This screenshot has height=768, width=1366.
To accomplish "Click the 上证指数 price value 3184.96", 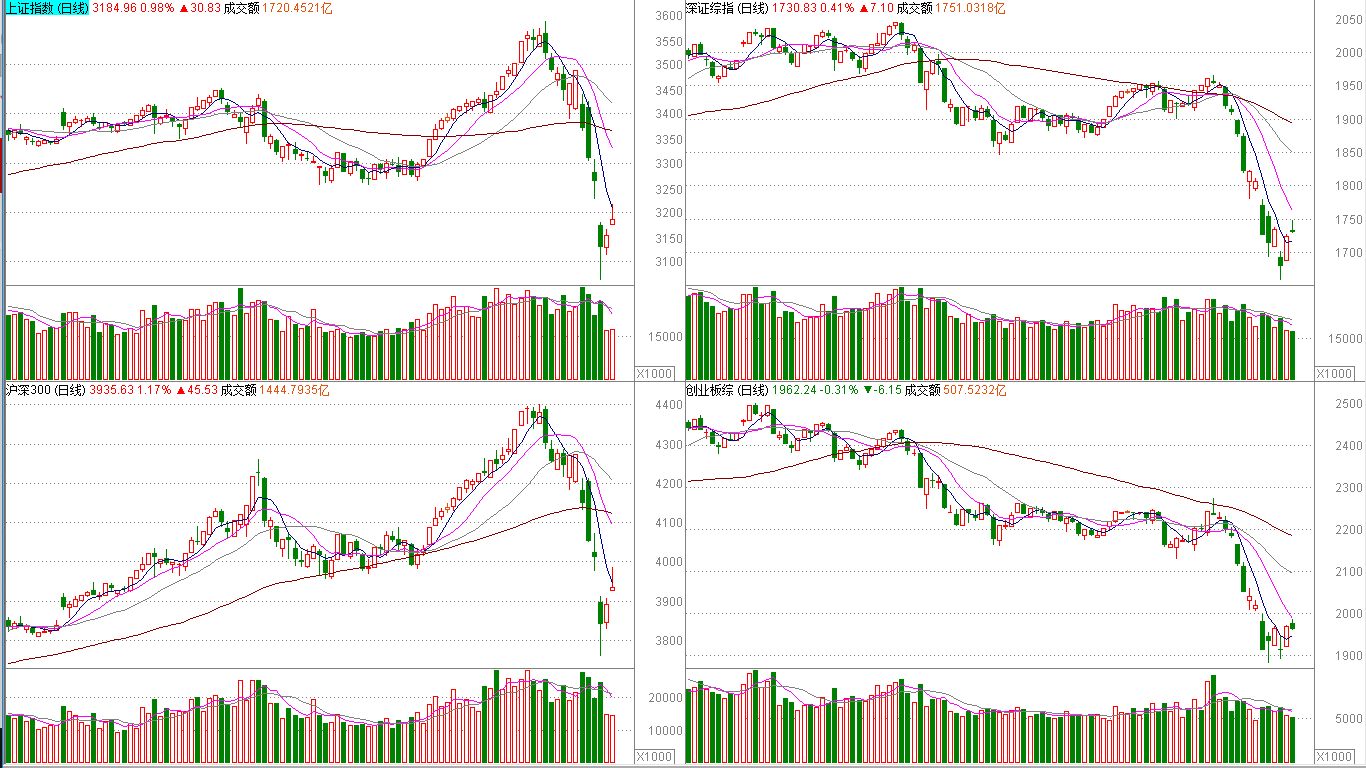I will pyautogui.click(x=114, y=8).
